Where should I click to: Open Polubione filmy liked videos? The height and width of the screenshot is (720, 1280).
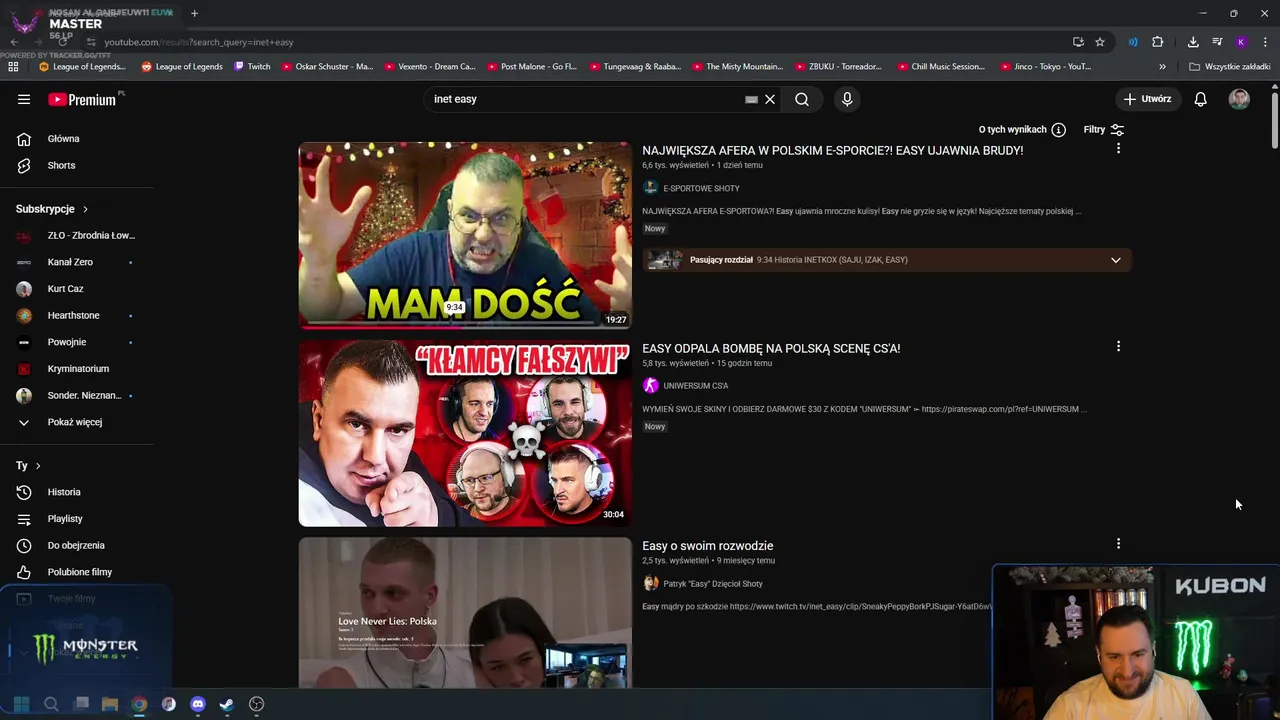(80, 572)
